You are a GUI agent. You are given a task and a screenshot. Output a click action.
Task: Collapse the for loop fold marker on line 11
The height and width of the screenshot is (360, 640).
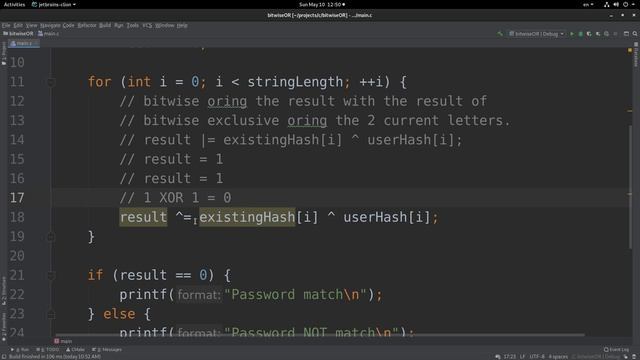tap(51, 82)
